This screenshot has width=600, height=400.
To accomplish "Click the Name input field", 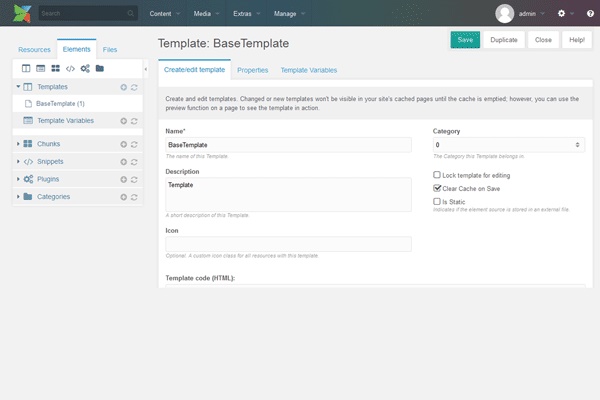I will pos(289,145).
